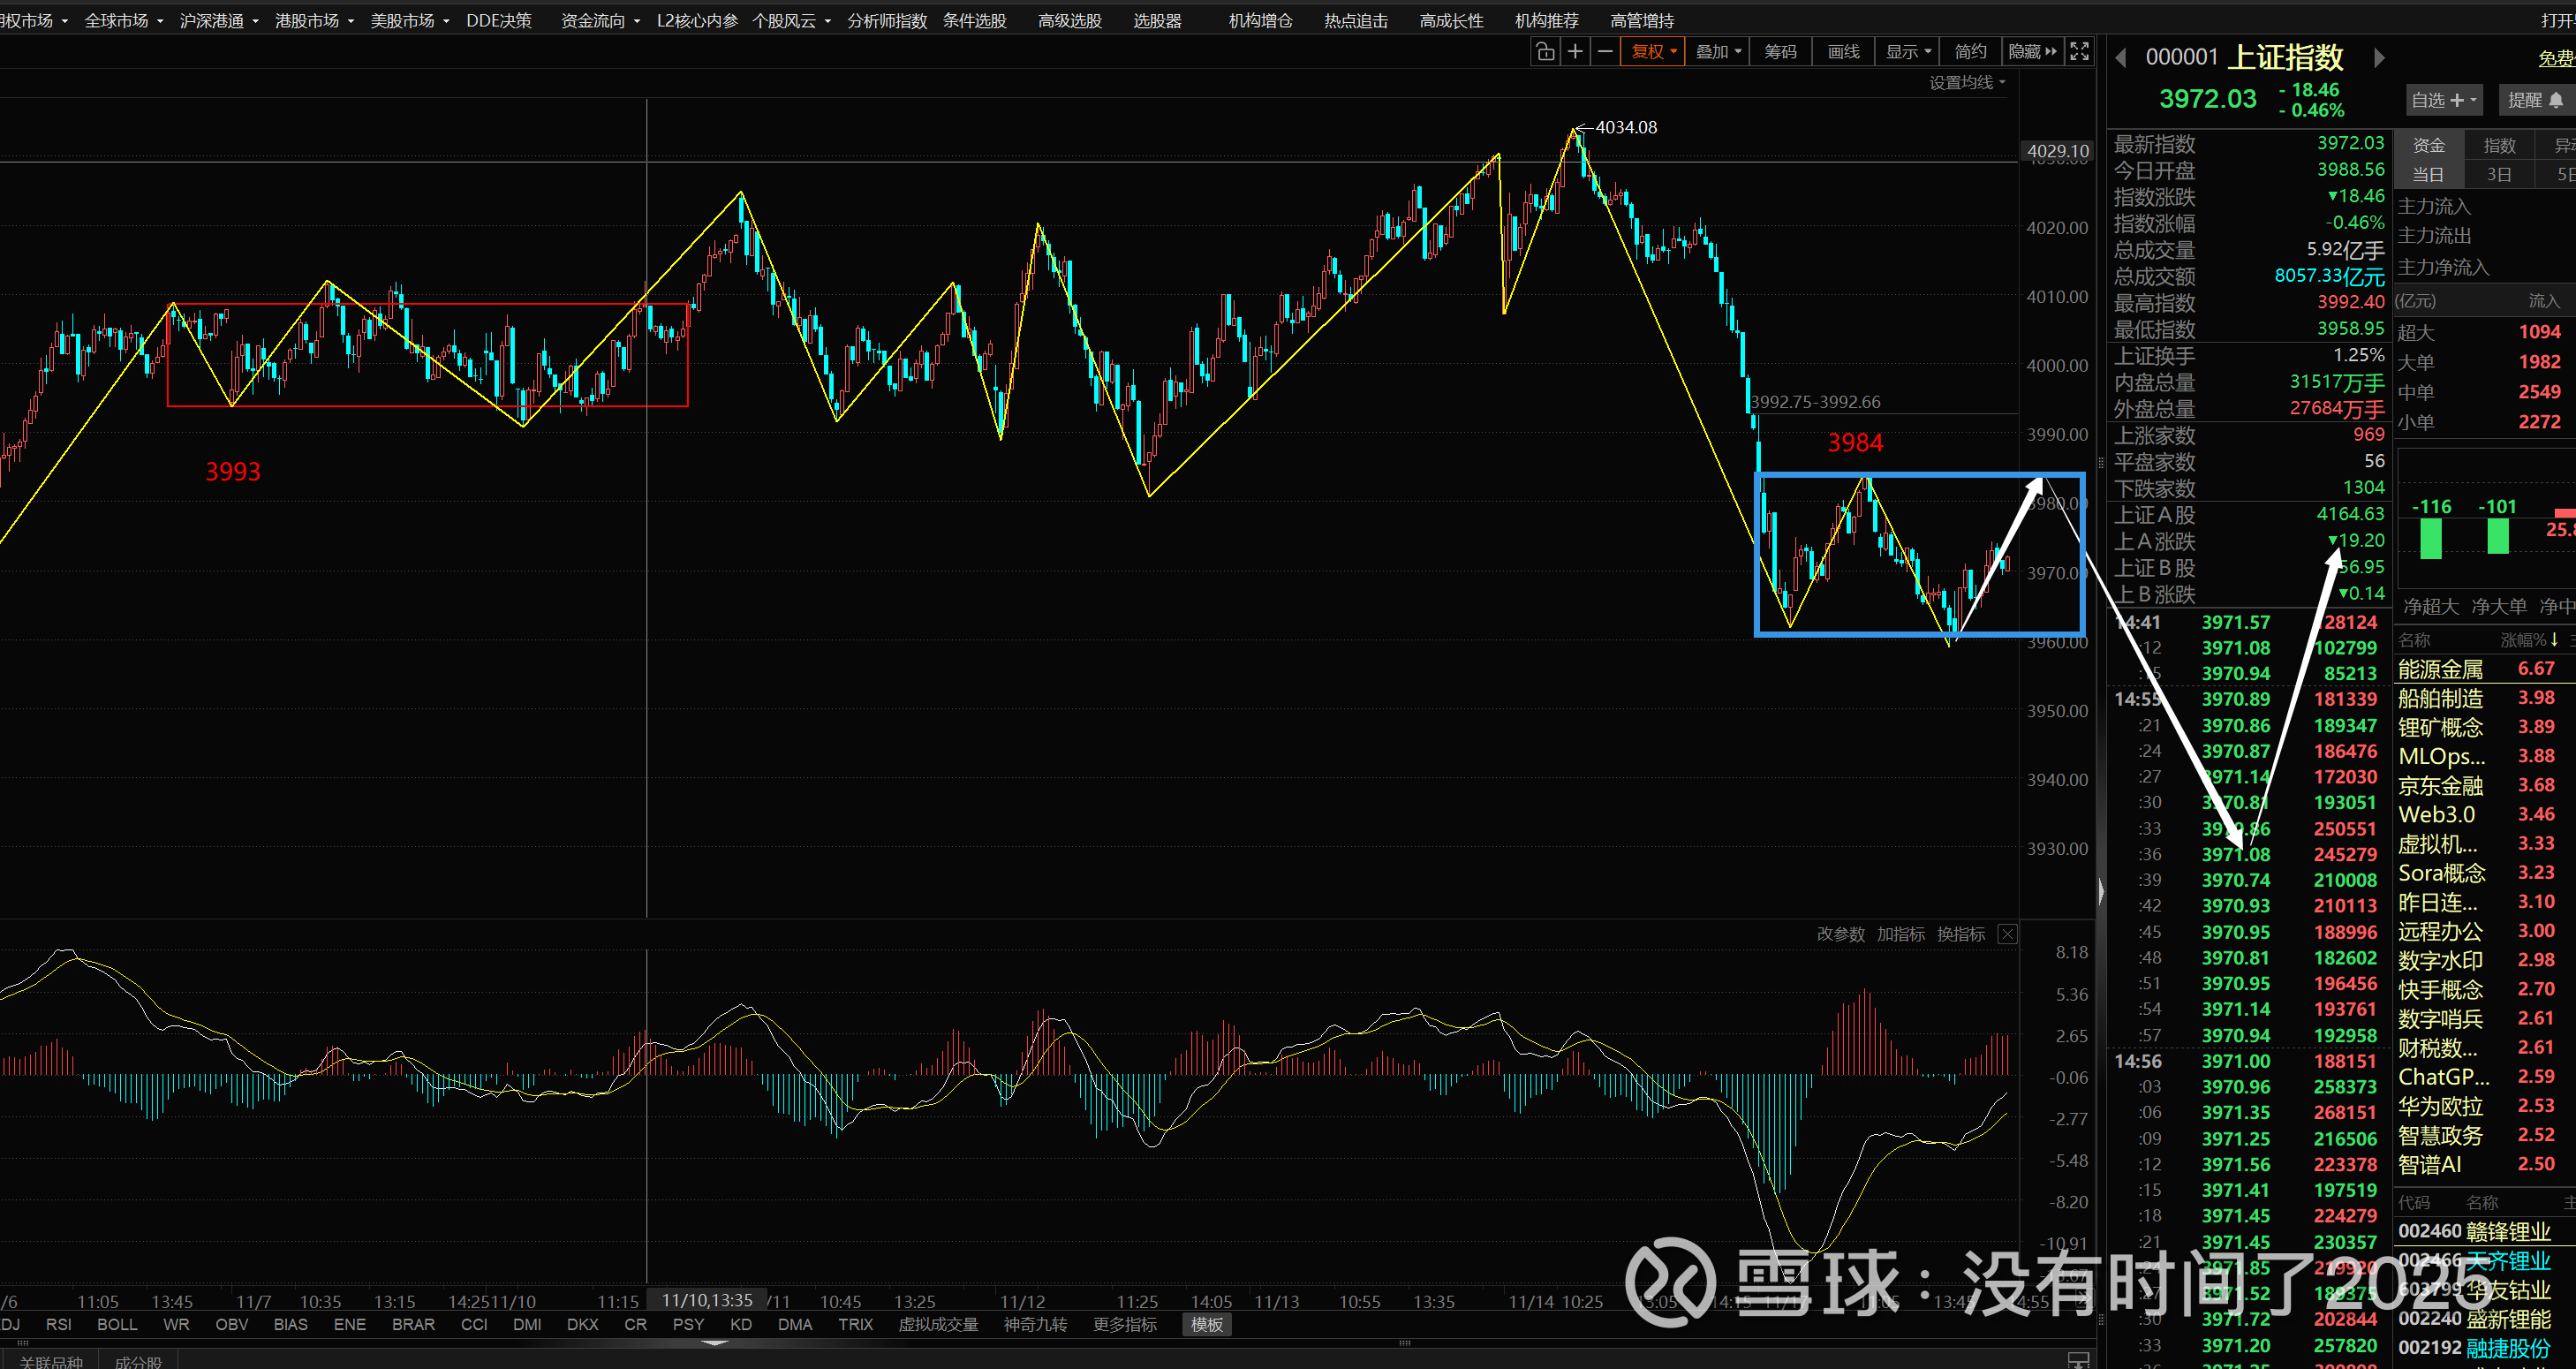Image resolution: width=2576 pixels, height=1369 pixels.
Task: Open the 复权 dropdown
Action: (x=1653, y=52)
